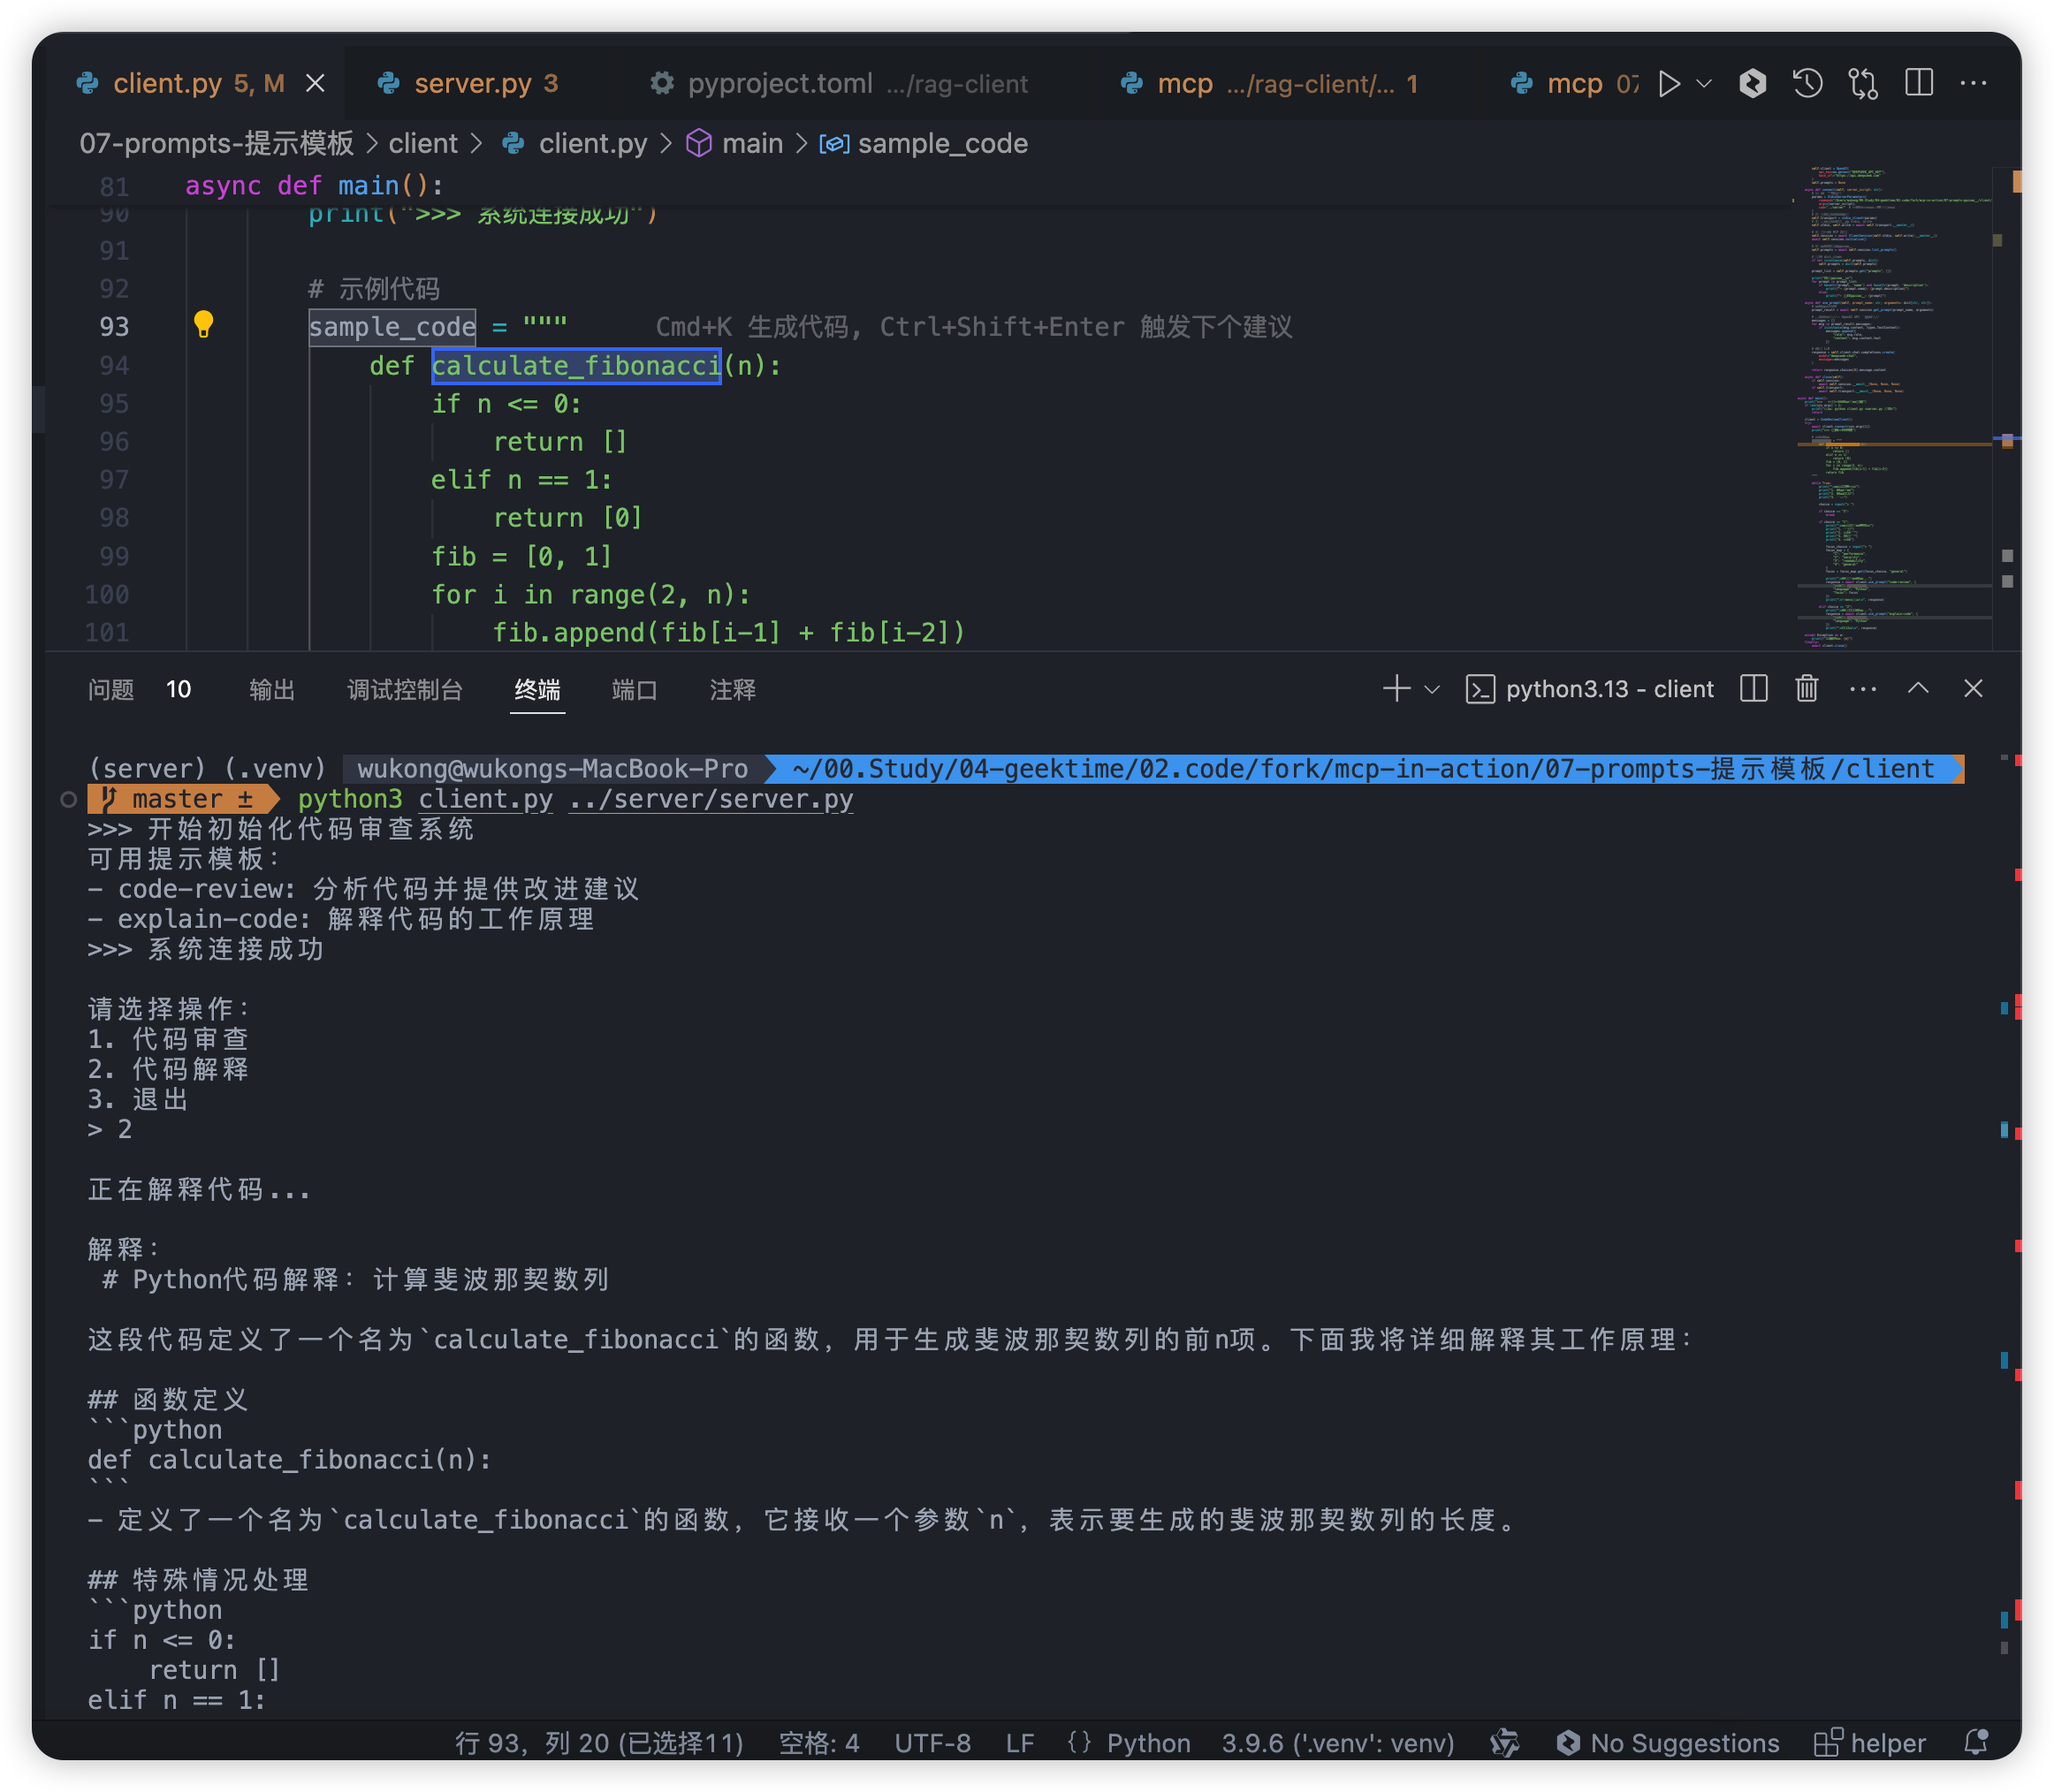Open the timeline history clock icon
The image size is (2054, 1792).
(1807, 84)
